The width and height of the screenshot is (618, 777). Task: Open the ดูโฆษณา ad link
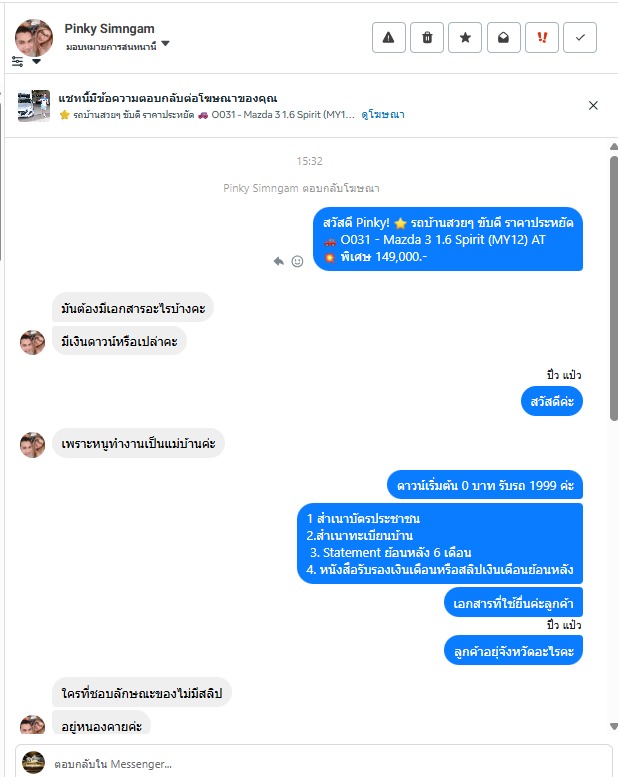click(x=383, y=114)
